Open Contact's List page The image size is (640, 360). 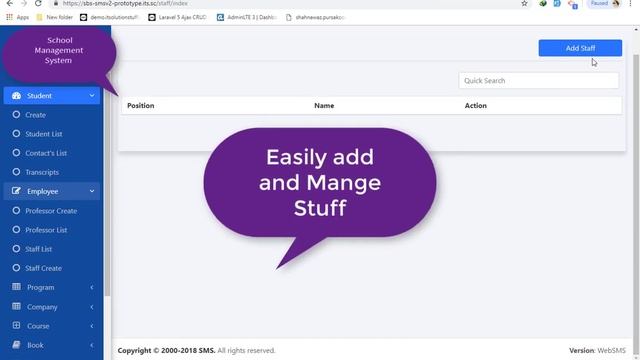point(46,153)
